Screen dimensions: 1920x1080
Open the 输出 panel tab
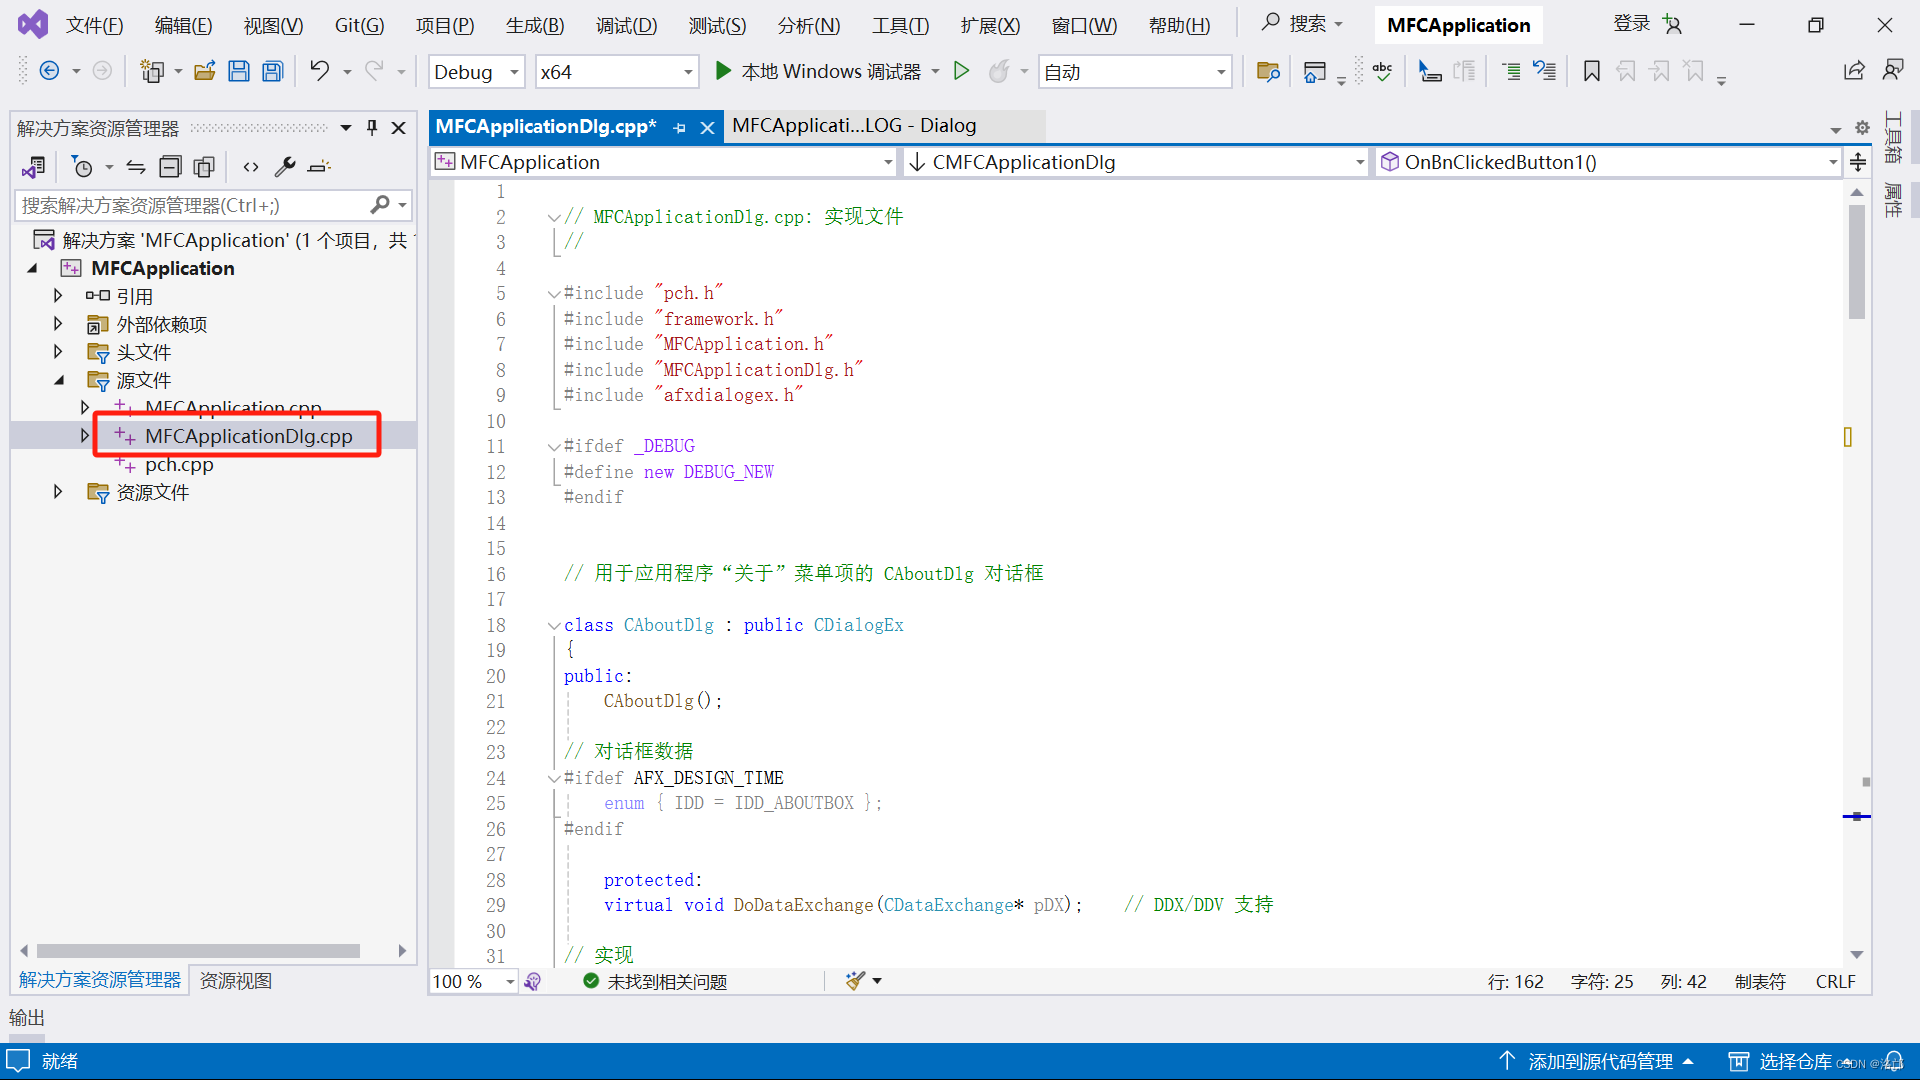pos(27,1018)
